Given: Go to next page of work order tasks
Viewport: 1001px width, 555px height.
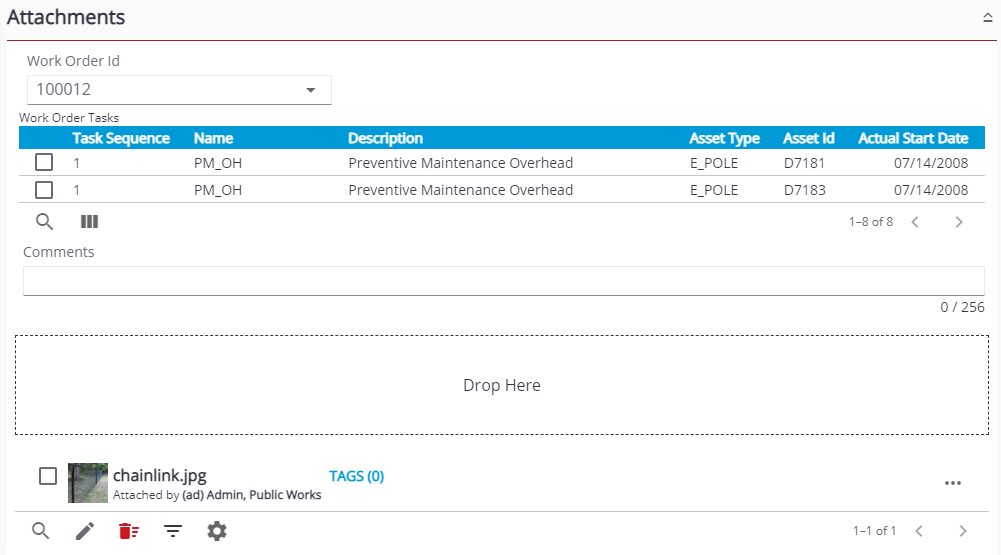Looking at the screenshot, I should (x=958, y=222).
